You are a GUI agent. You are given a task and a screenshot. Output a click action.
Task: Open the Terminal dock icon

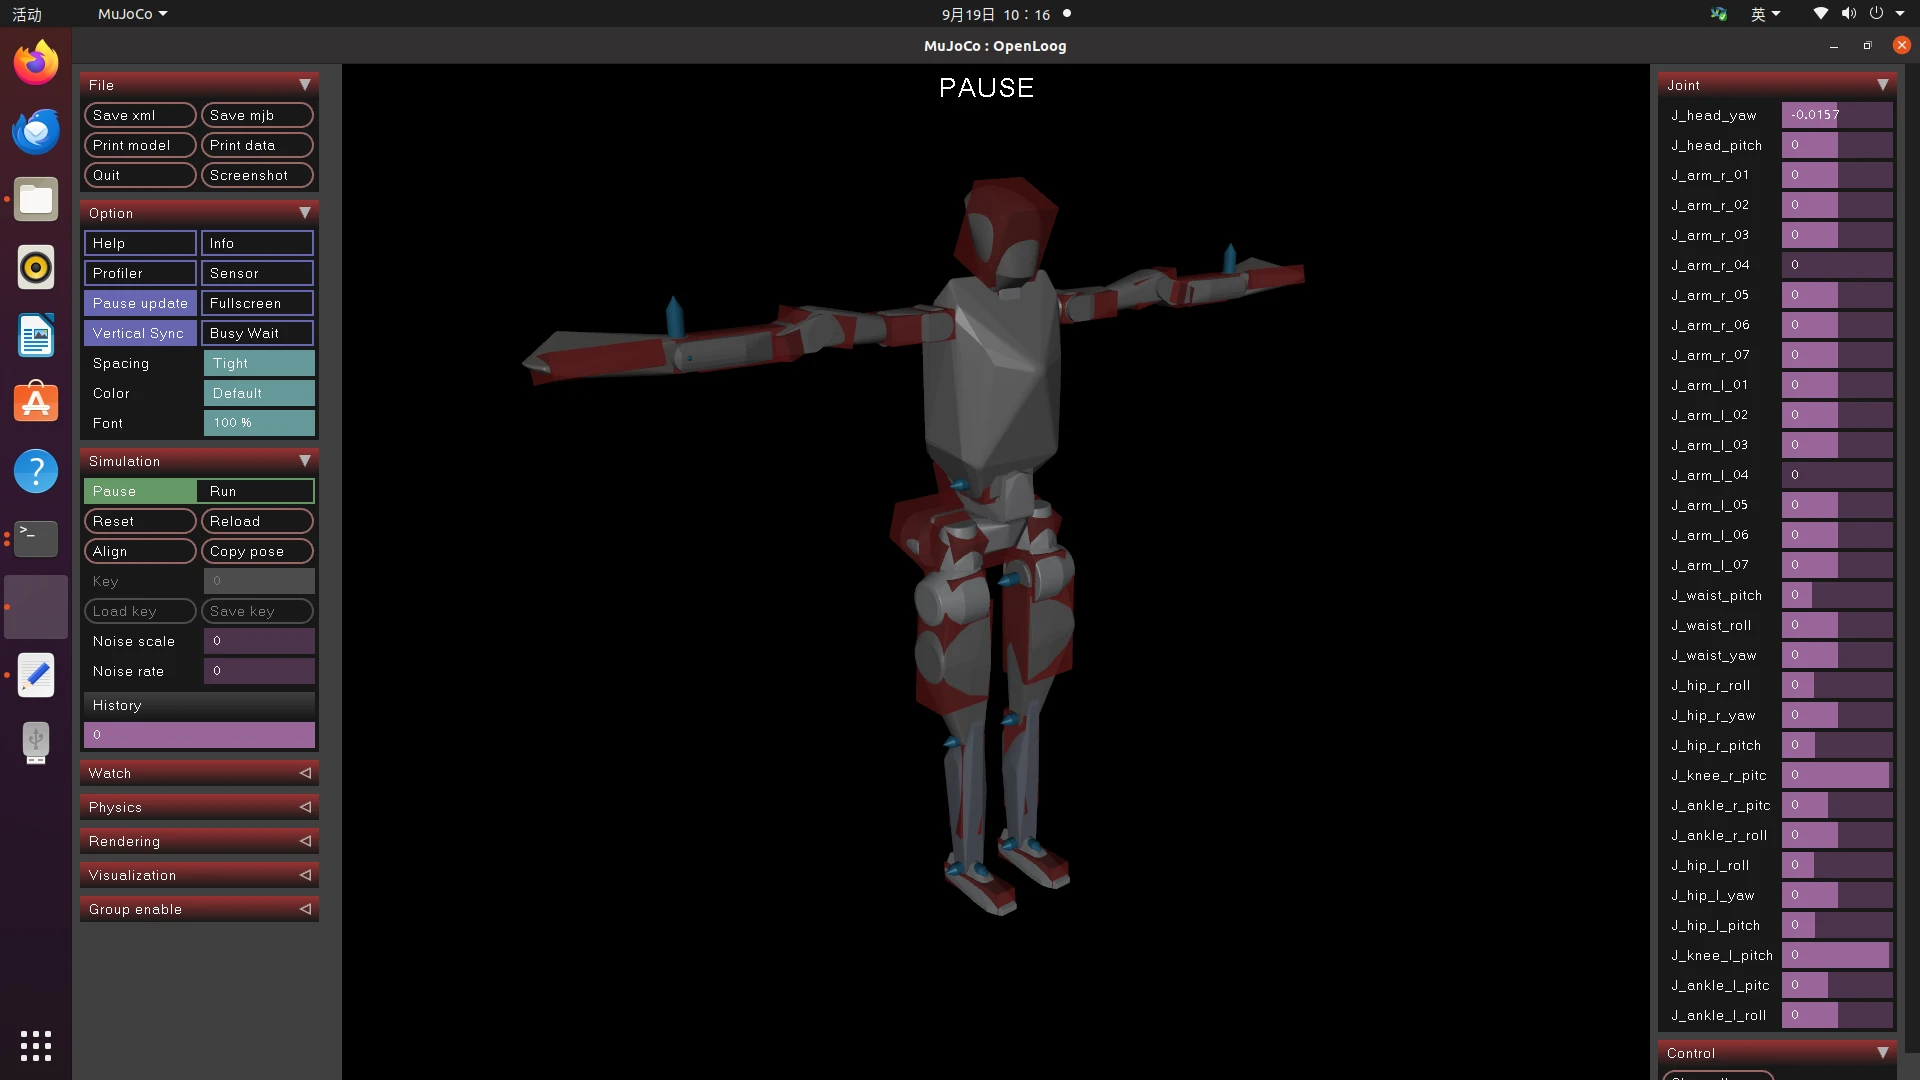36,539
